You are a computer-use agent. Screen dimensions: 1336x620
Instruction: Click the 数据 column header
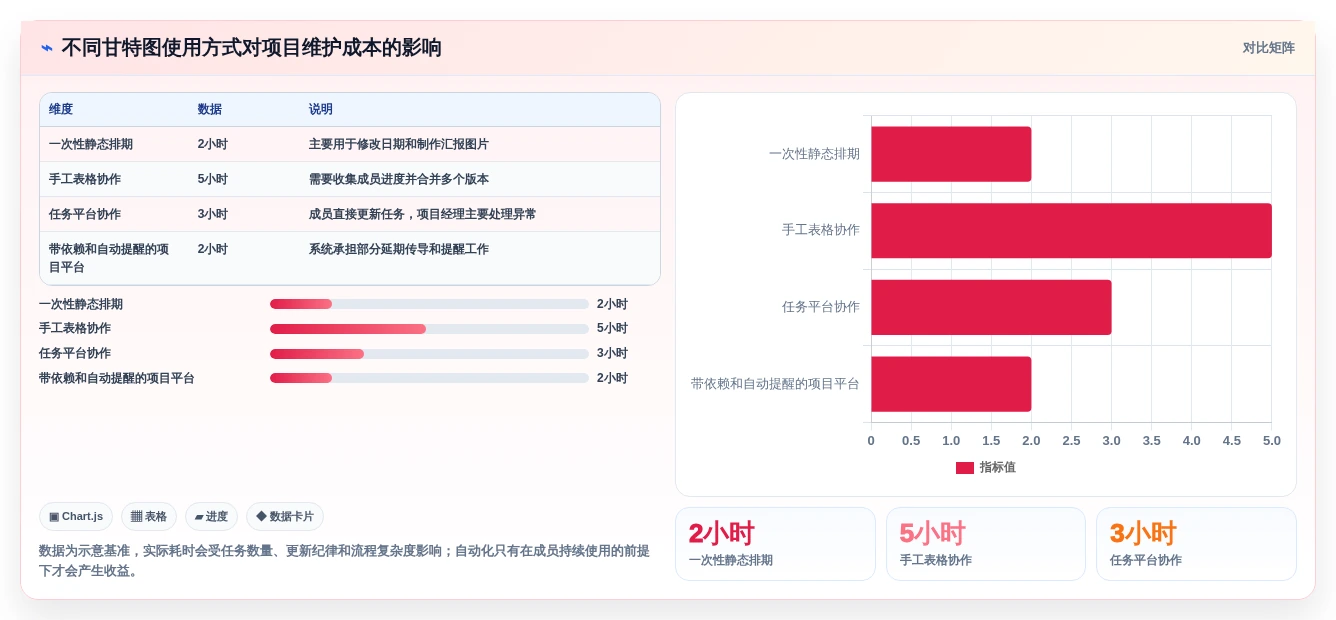[x=210, y=109]
